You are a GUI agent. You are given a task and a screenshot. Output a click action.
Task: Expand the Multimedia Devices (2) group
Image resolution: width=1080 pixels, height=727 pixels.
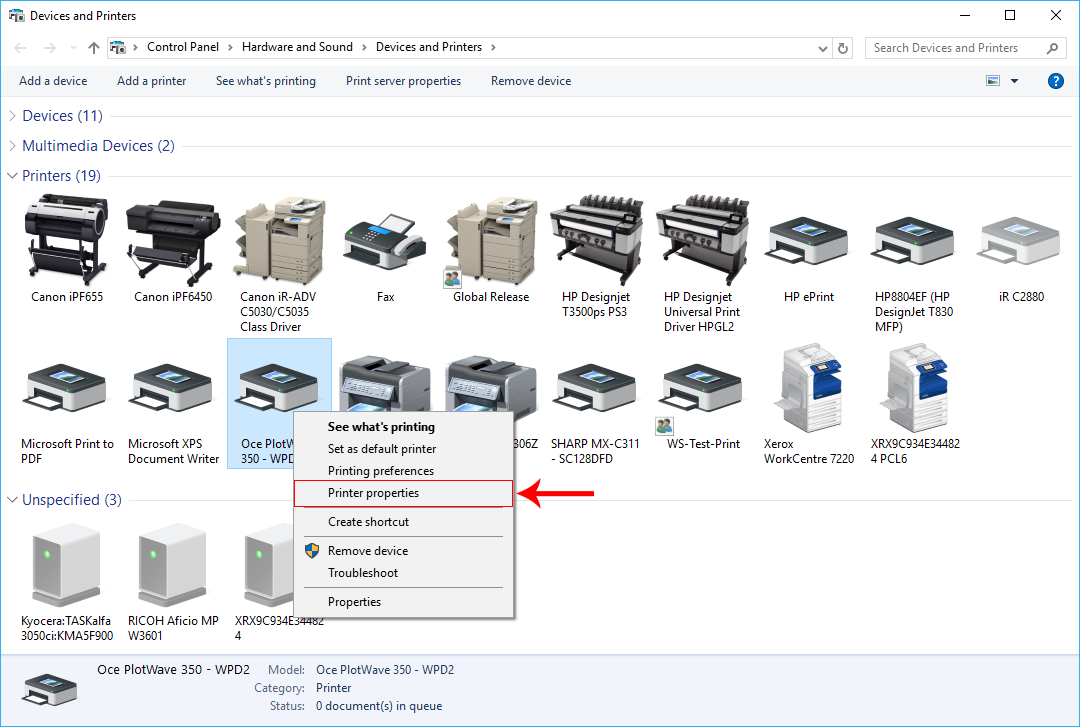tap(12, 146)
